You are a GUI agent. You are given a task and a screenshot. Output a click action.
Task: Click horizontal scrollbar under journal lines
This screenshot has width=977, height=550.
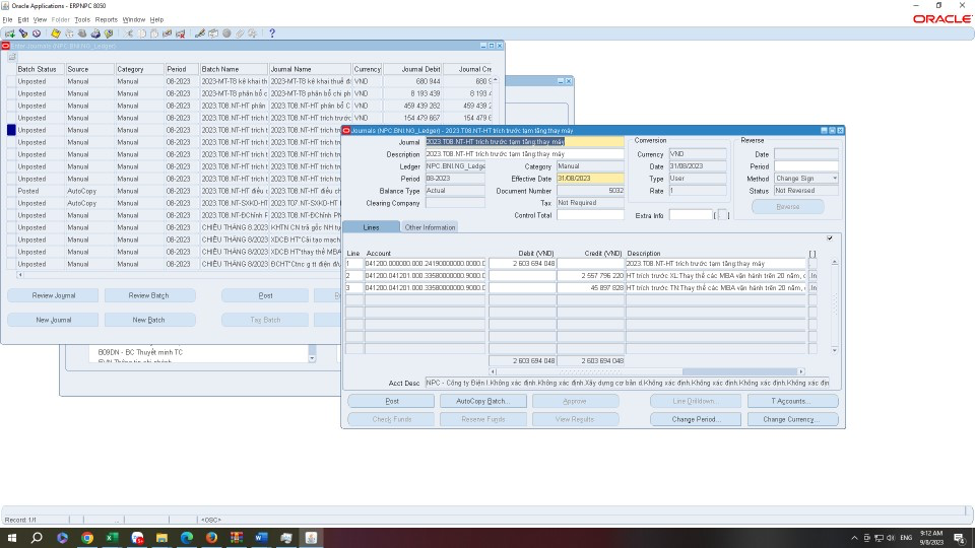point(647,372)
